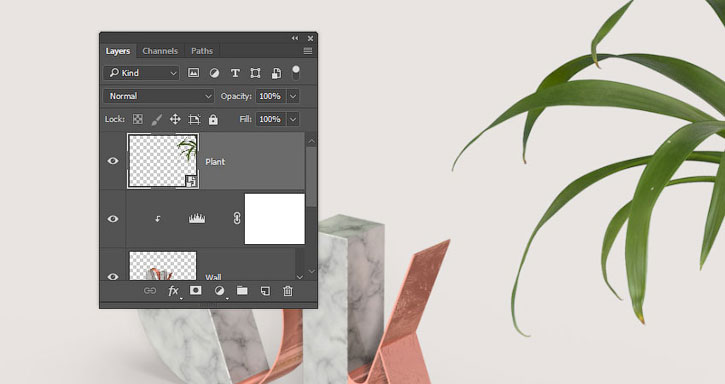Switch to the Channels tab

[x=160, y=51]
